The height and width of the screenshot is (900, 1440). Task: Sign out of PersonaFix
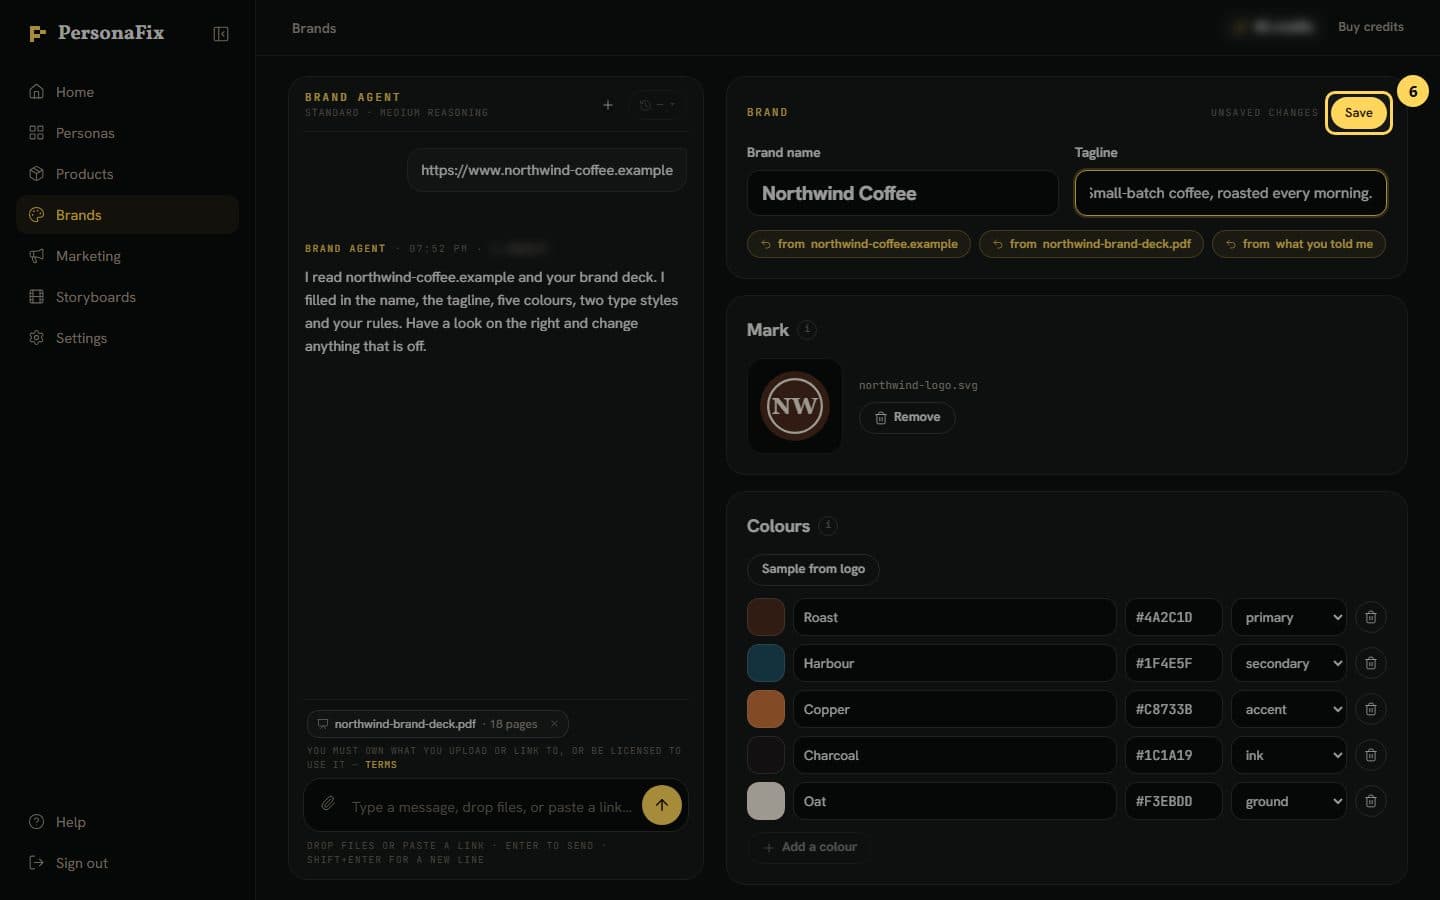(127, 863)
